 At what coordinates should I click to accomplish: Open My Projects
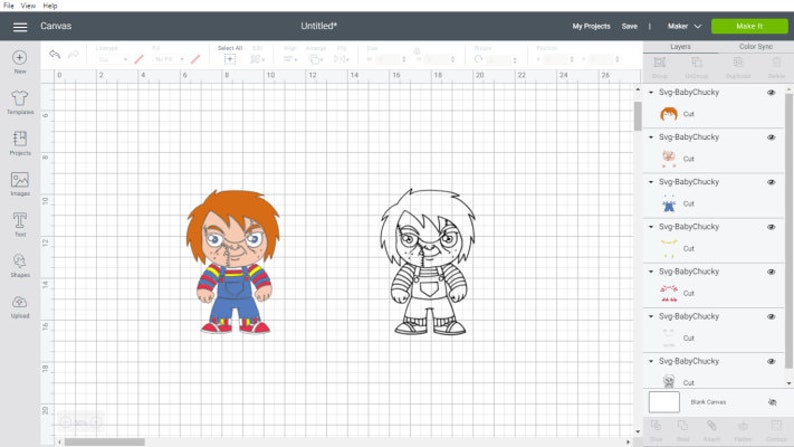pyautogui.click(x=591, y=26)
